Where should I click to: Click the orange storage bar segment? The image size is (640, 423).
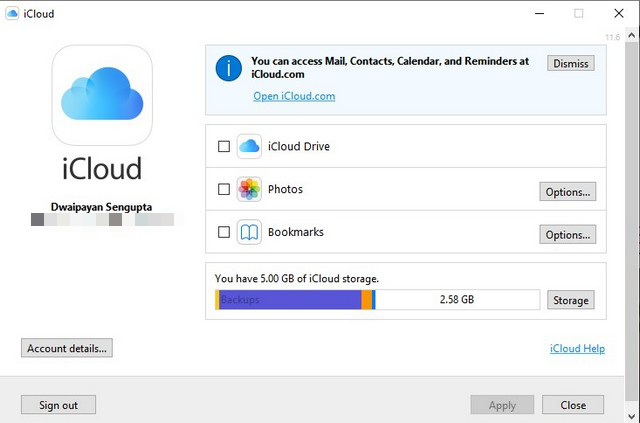point(367,300)
